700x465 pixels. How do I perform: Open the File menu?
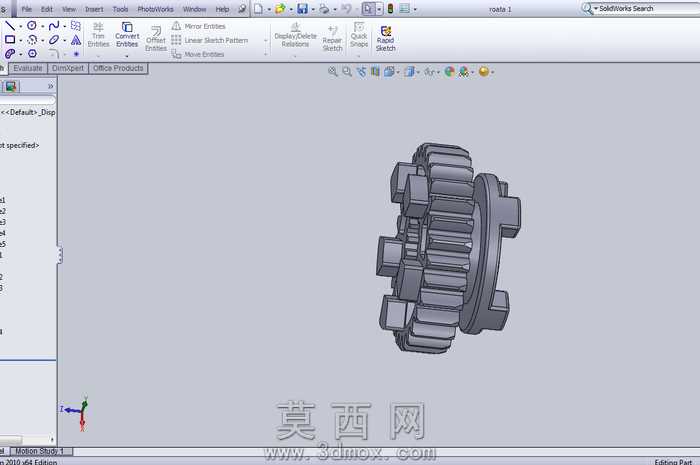pyautogui.click(x=26, y=9)
